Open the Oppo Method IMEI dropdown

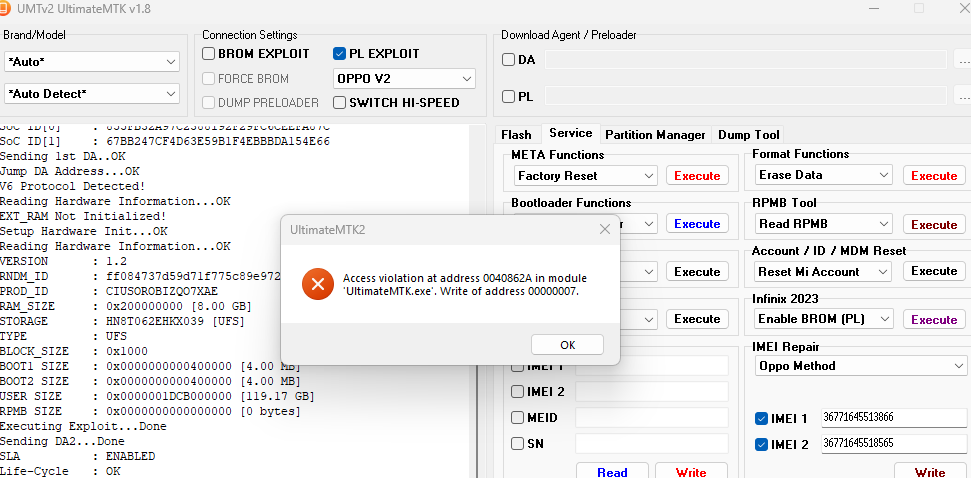pyautogui.click(x=861, y=366)
